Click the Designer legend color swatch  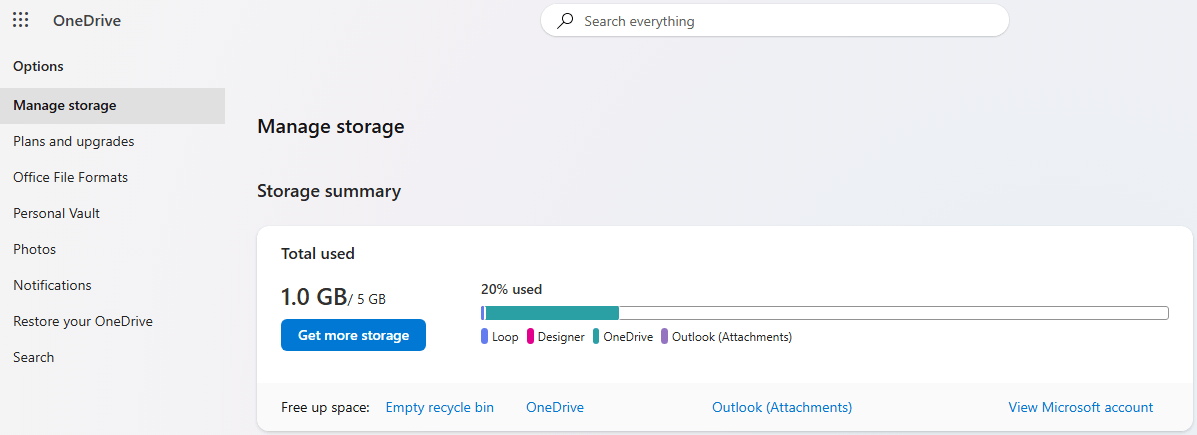(x=530, y=337)
